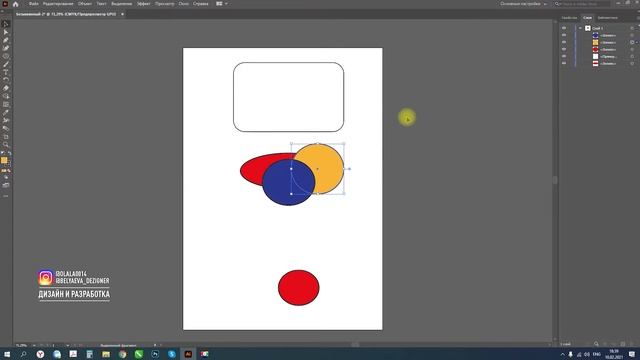Open the Редактирование menu
This screenshot has height=360, width=640.
(58, 4)
